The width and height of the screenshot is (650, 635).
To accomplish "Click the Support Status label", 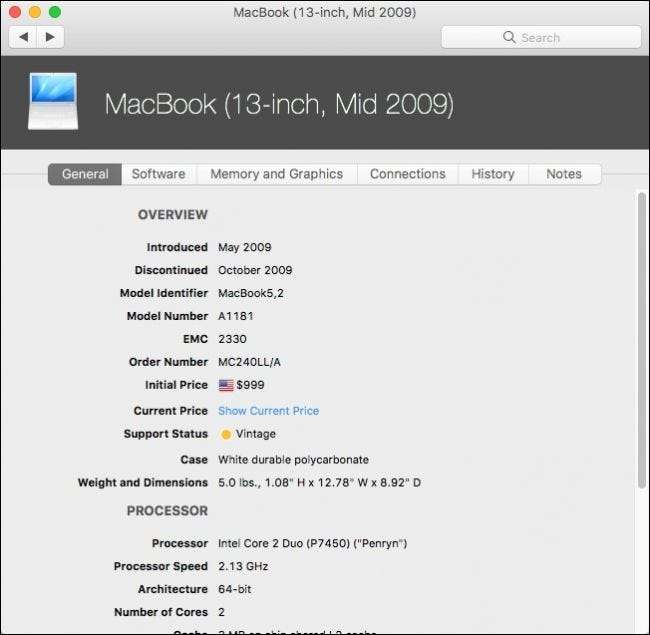I will pyautogui.click(x=166, y=434).
